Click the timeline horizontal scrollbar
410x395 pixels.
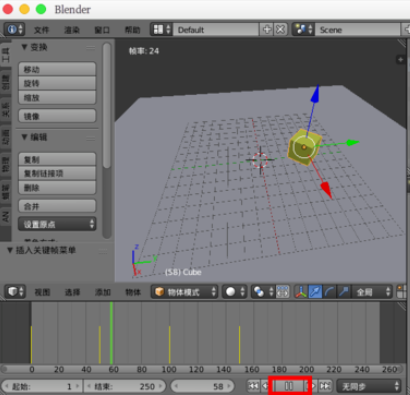[203, 369]
